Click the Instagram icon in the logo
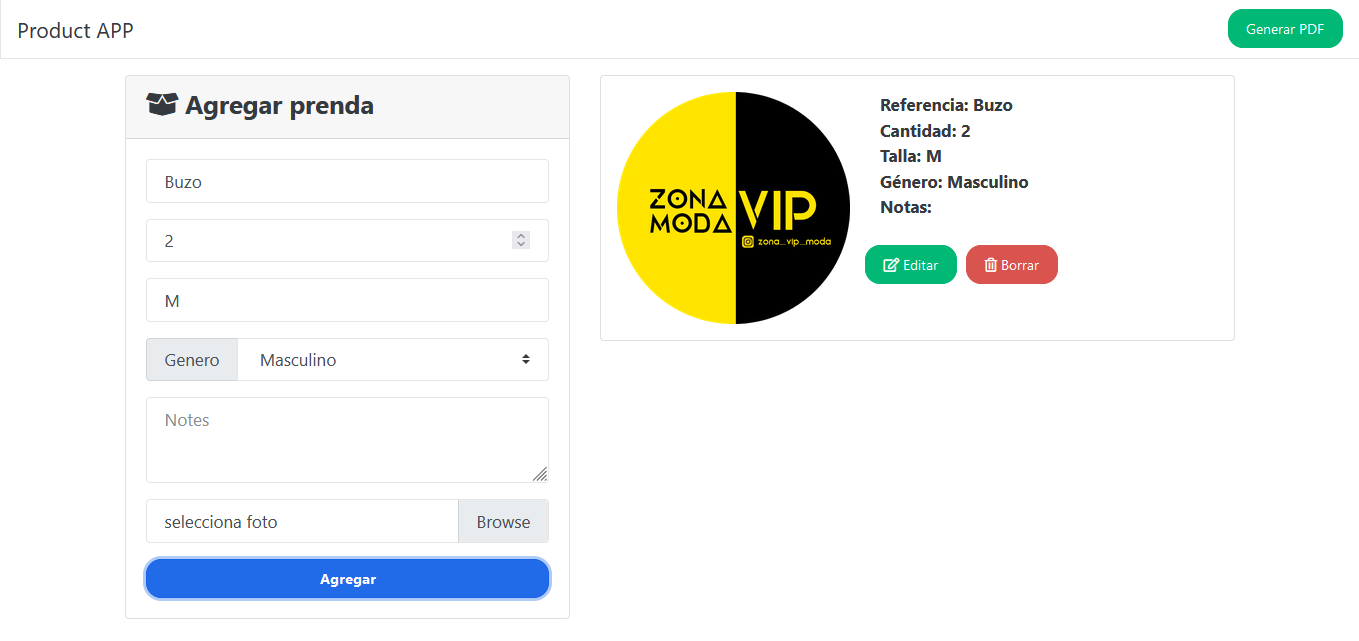This screenshot has height=641, width=1359. 748,241
